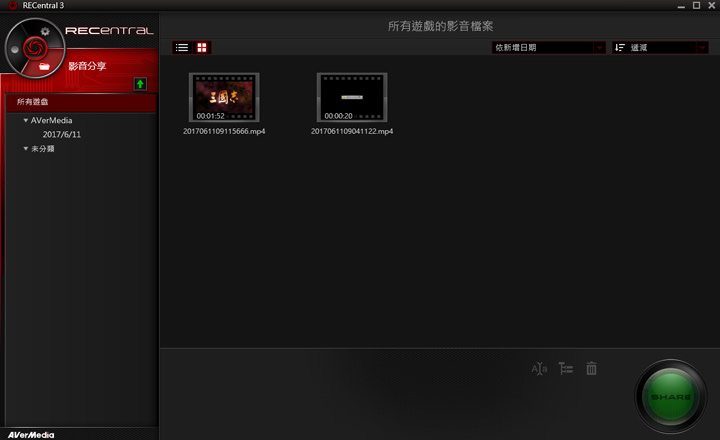Click the green up-arrow upload icon
This screenshot has height=440, width=720.
coord(140,84)
